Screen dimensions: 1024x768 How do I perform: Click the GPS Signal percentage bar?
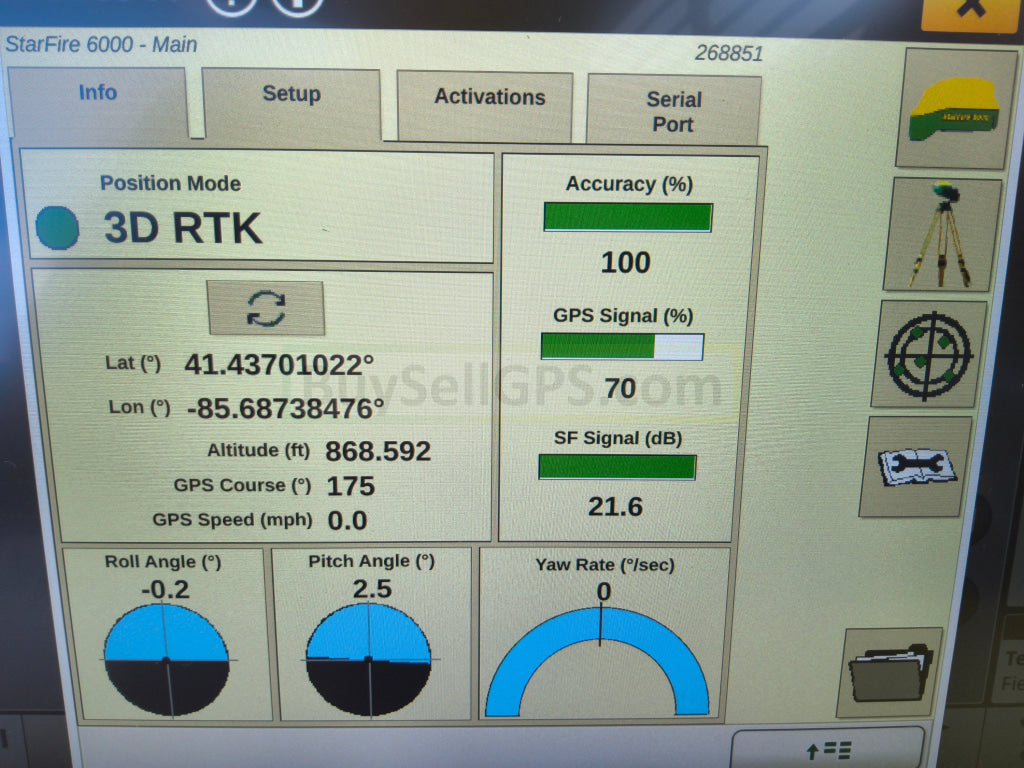tap(622, 346)
